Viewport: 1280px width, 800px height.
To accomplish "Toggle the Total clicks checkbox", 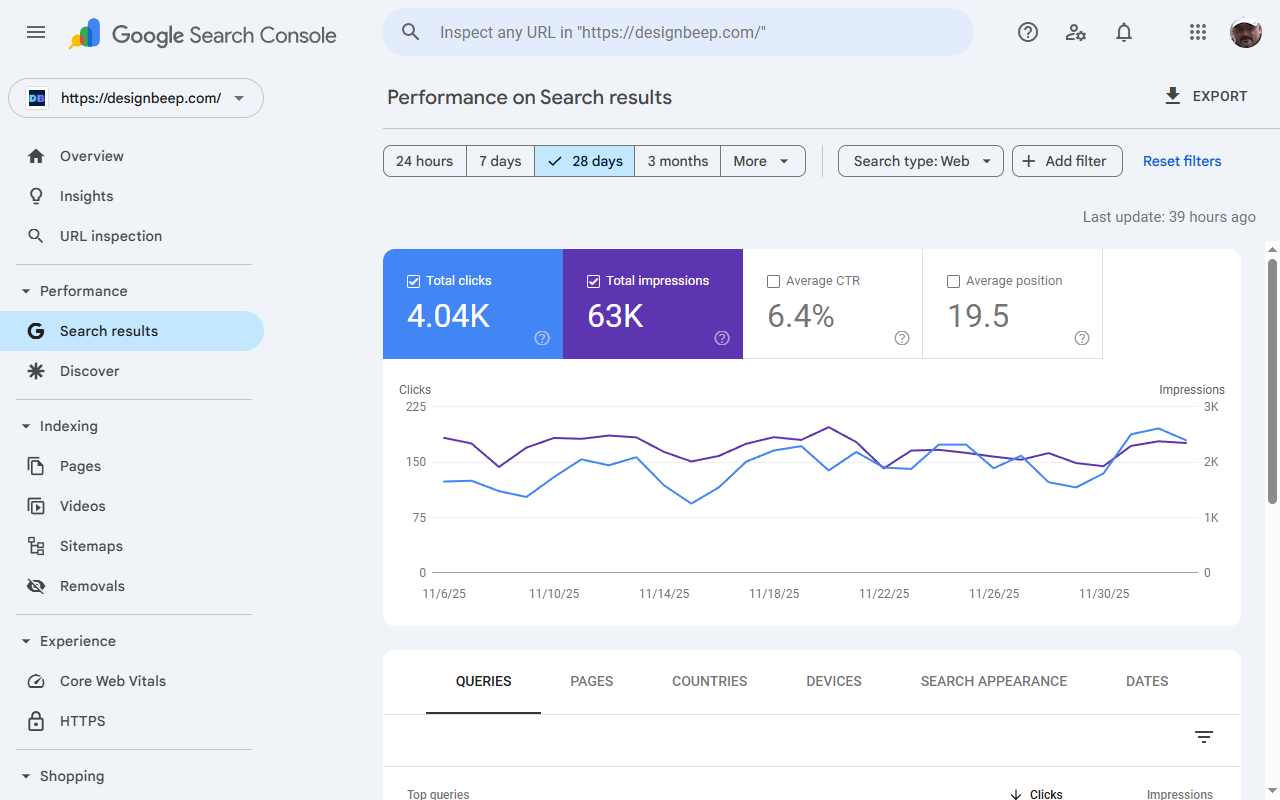I will [413, 281].
